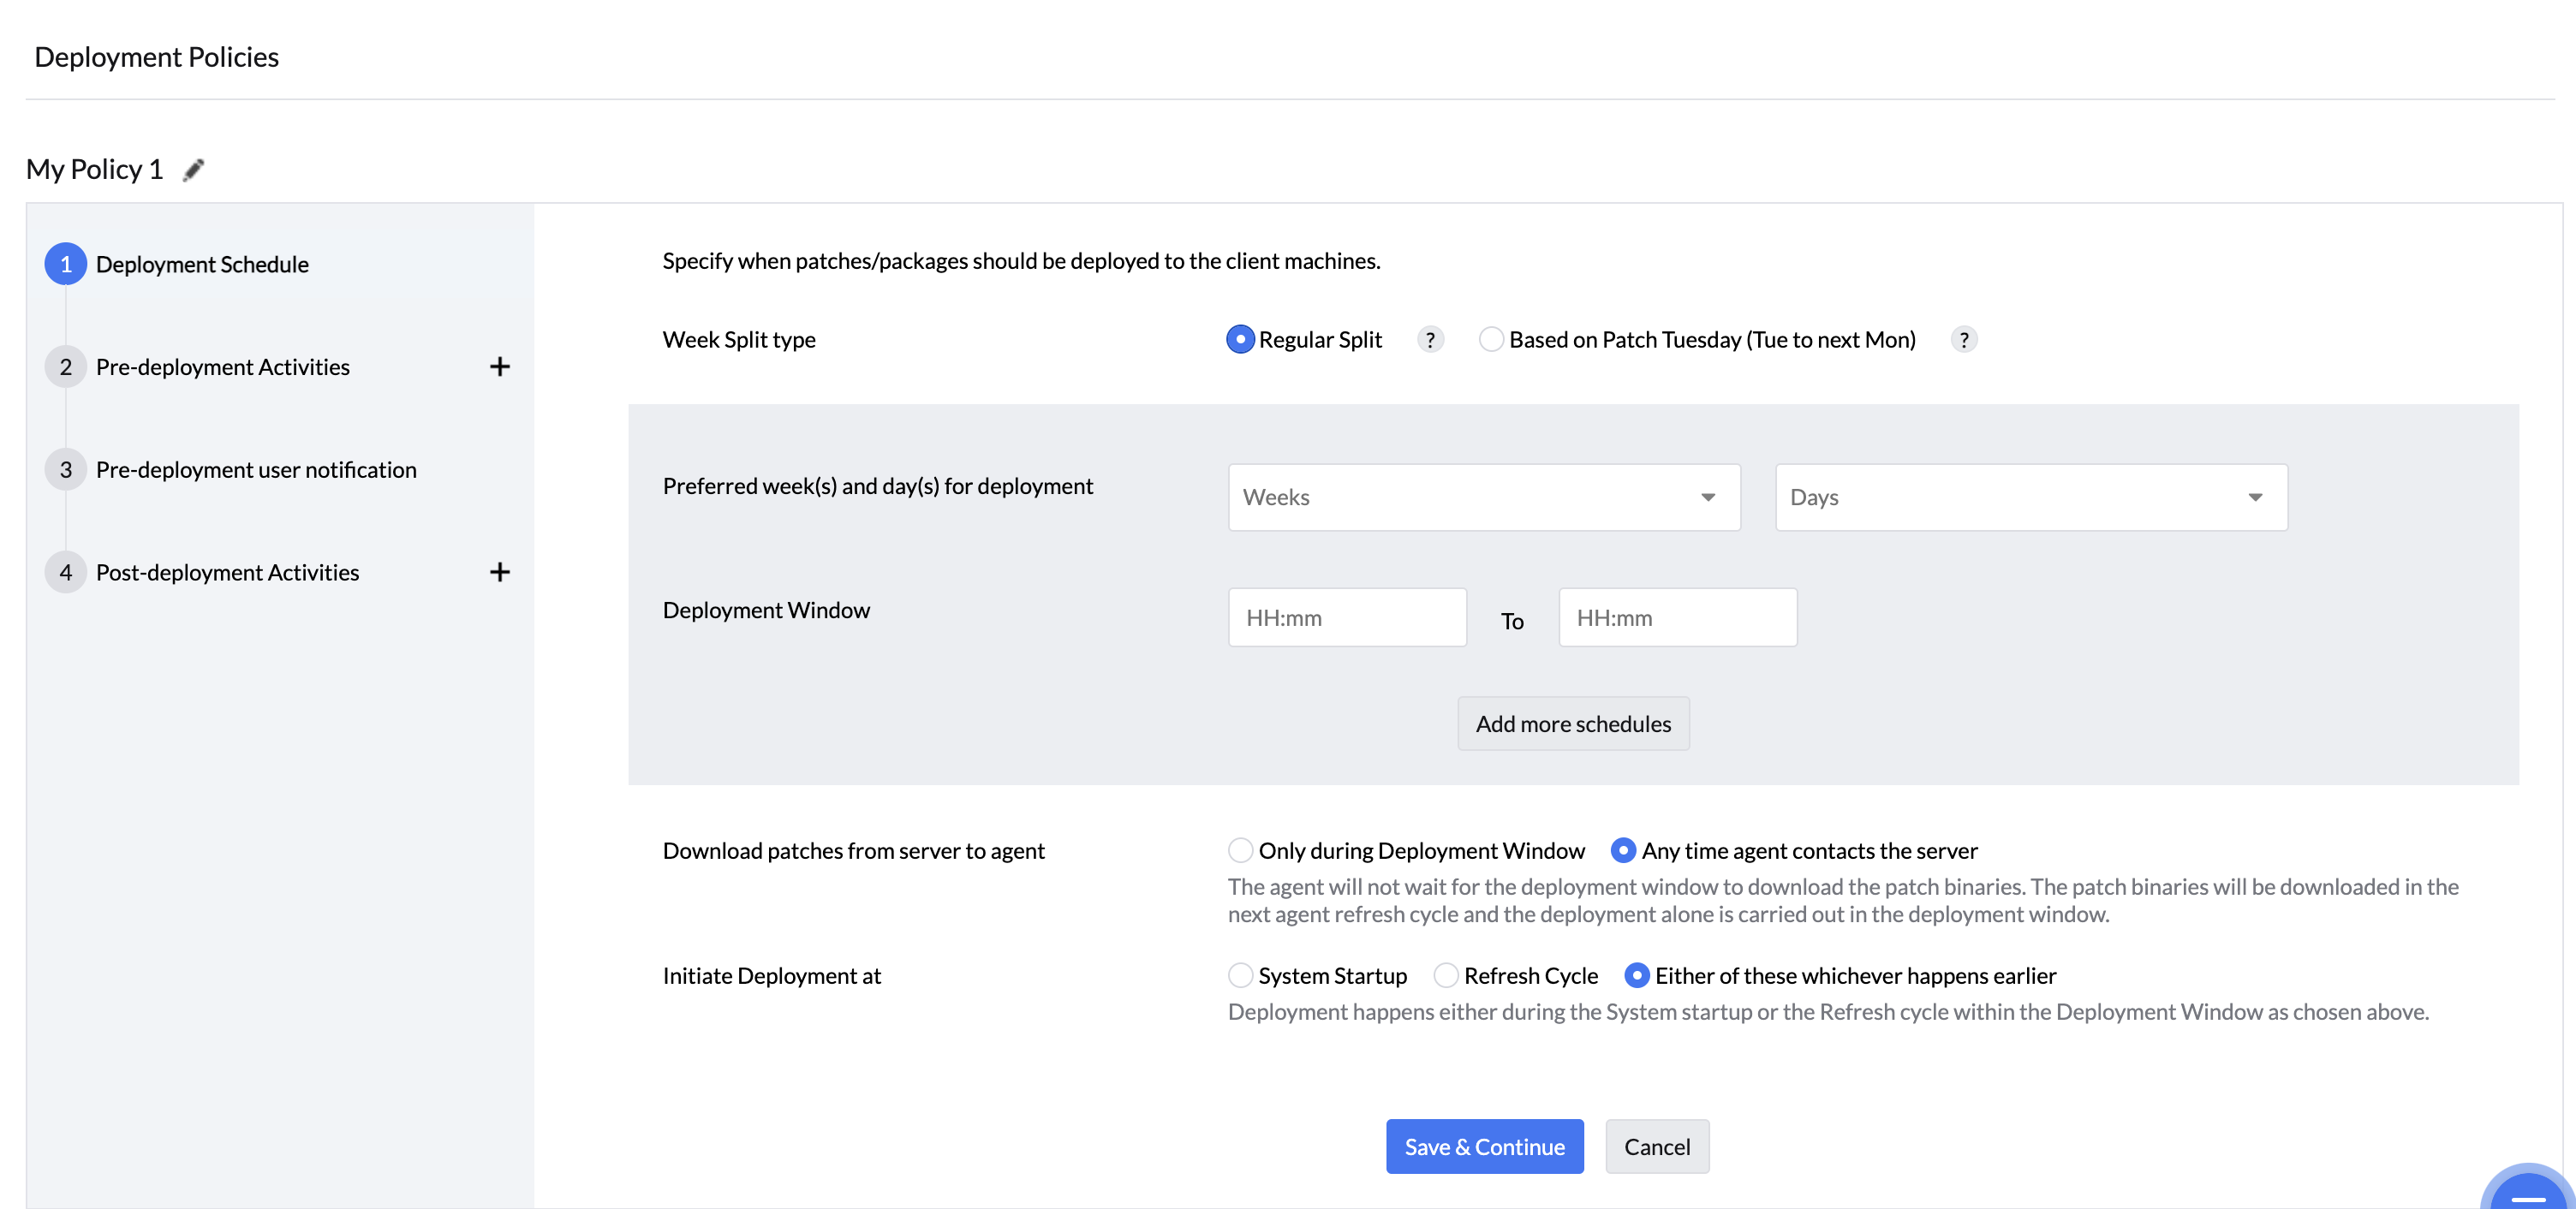Click step 1 circle icon for Deployment Schedule
The image size is (2576, 1209).
[x=66, y=264]
